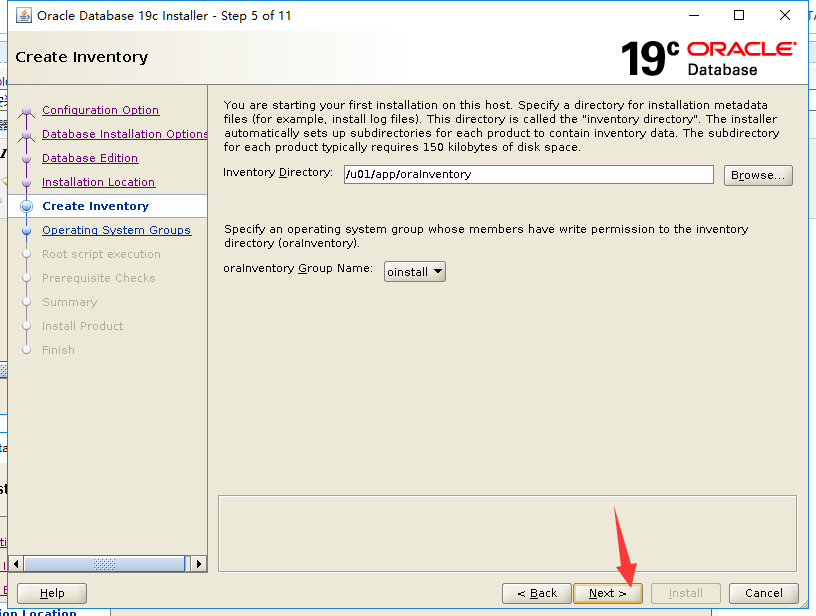This screenshot has height=616, width=816.
Task: Click the left arrow of the steps scrollbar
Action: tap(16, 564)
